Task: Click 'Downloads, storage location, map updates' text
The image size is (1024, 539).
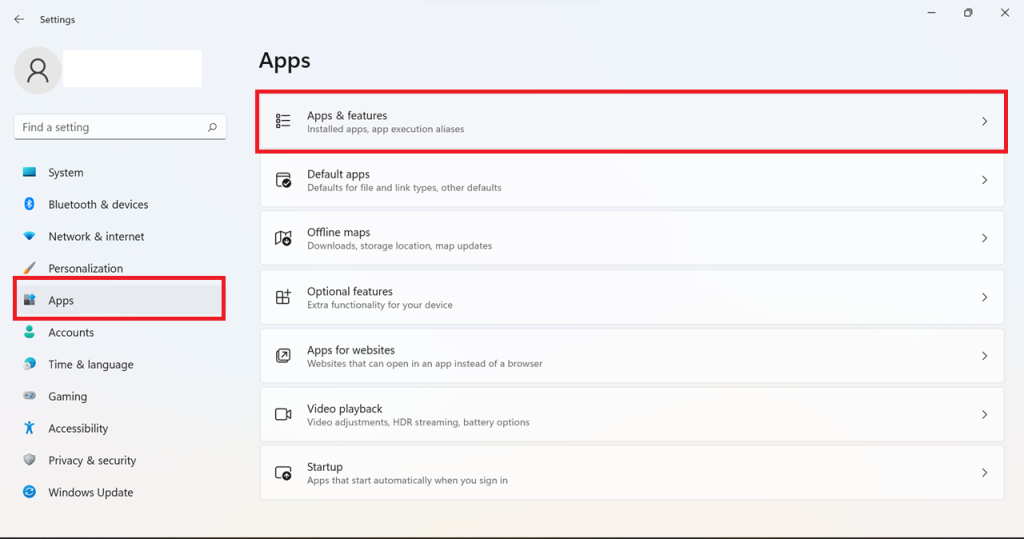Action: click(x=399, y=246)
